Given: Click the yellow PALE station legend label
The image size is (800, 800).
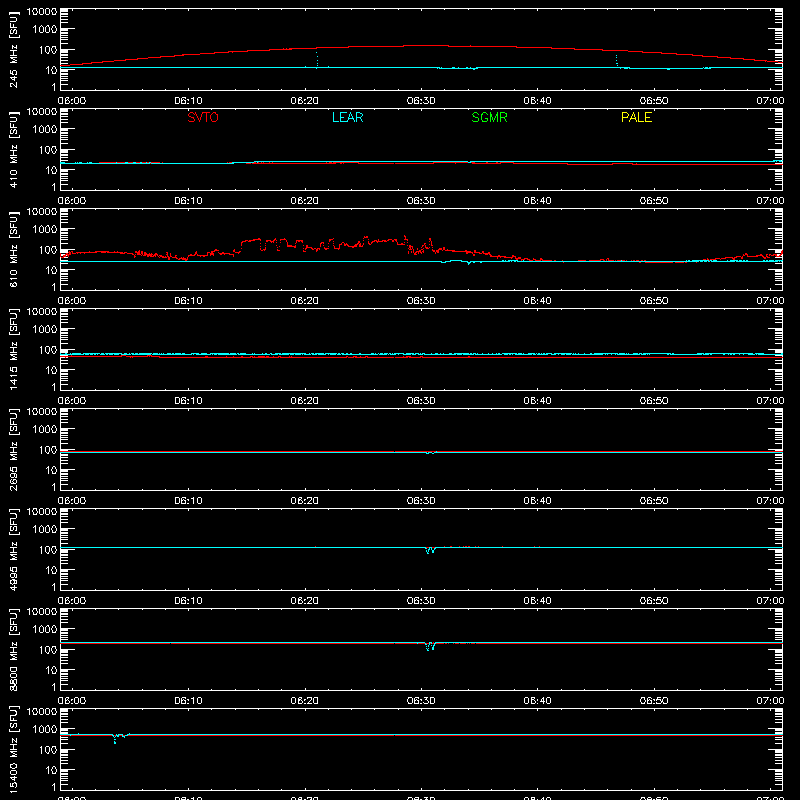Looking at the screenshot, I should (636, 117).
